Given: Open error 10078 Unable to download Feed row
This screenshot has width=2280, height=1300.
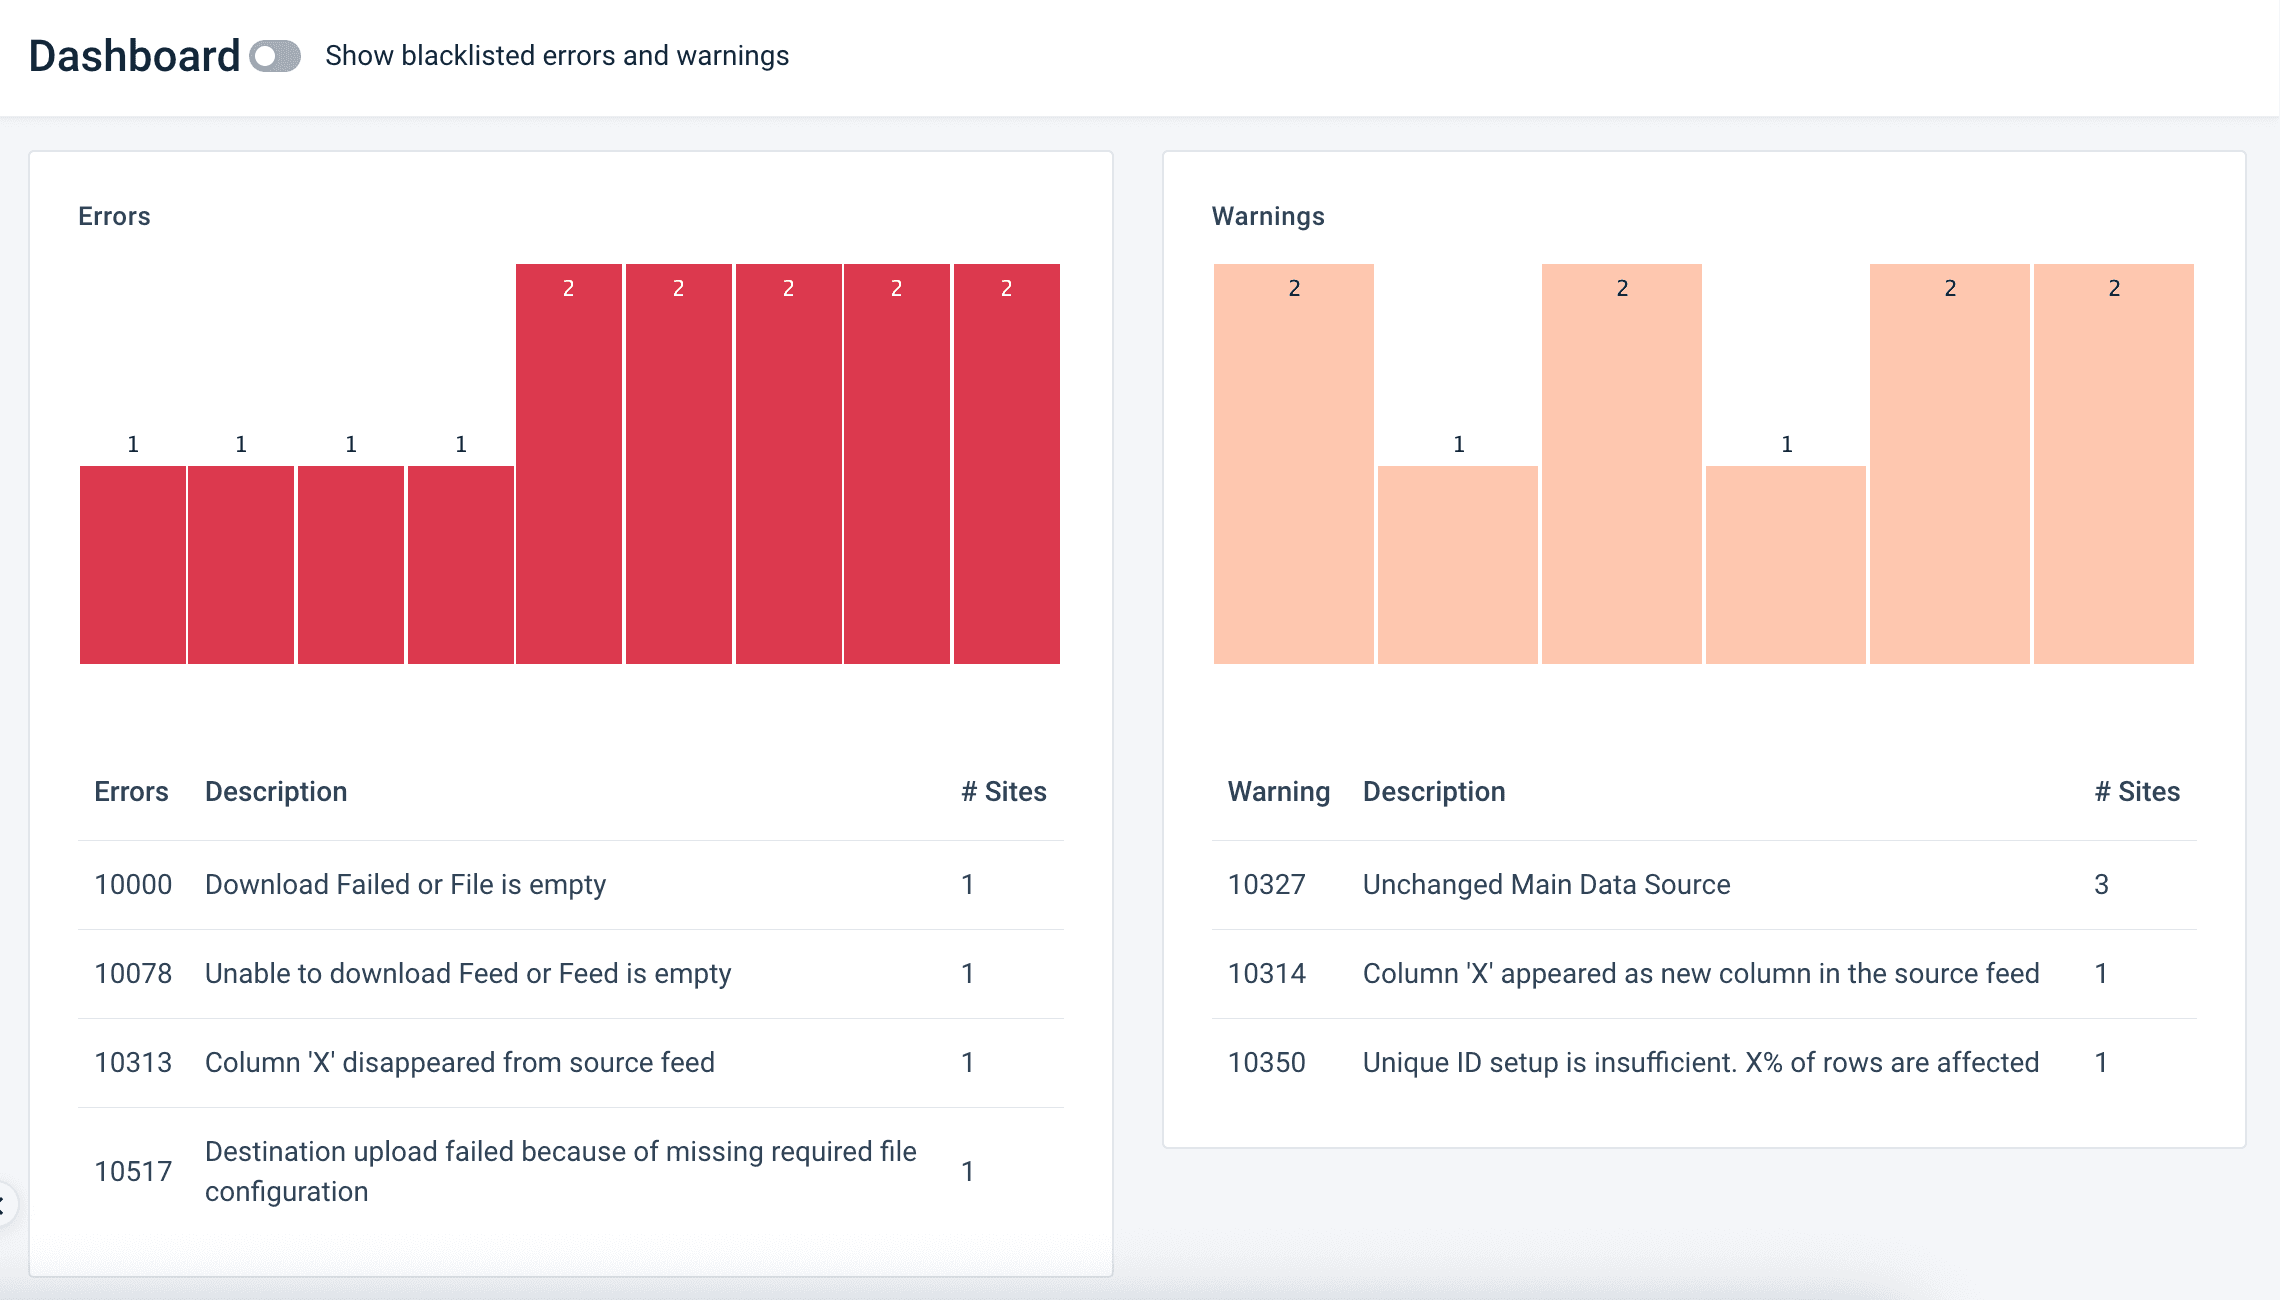Looking at the screenshot, I should 468,974.
